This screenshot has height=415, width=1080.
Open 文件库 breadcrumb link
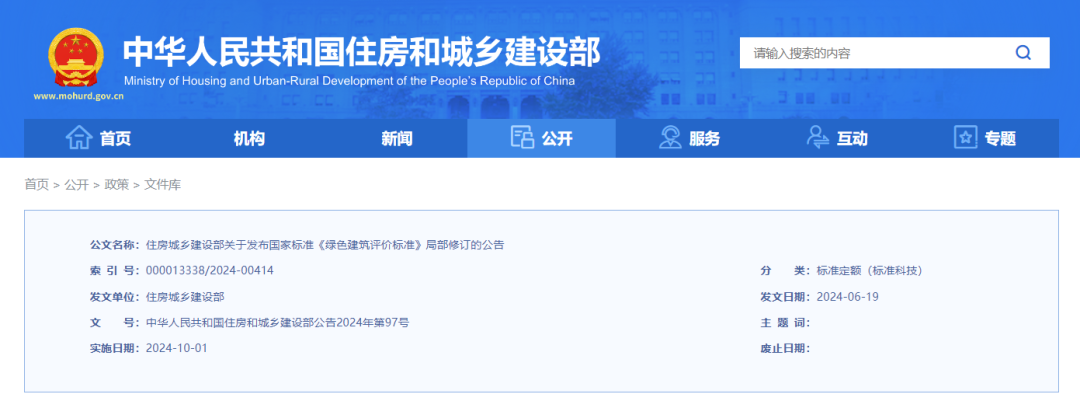(163, 185)
